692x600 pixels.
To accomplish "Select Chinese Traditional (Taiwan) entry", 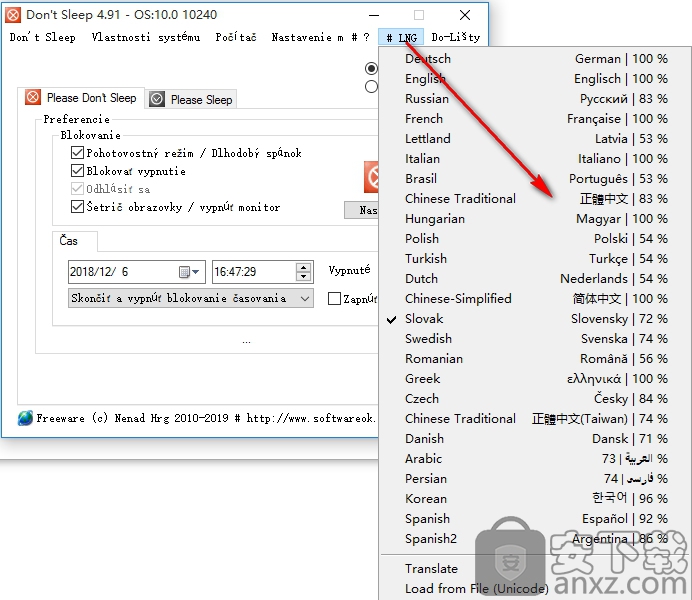I will click(x=535, y=419).
